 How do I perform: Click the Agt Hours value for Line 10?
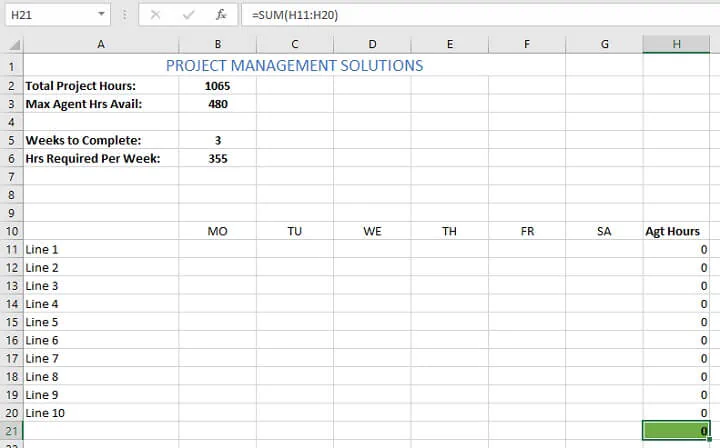point(676,413)
